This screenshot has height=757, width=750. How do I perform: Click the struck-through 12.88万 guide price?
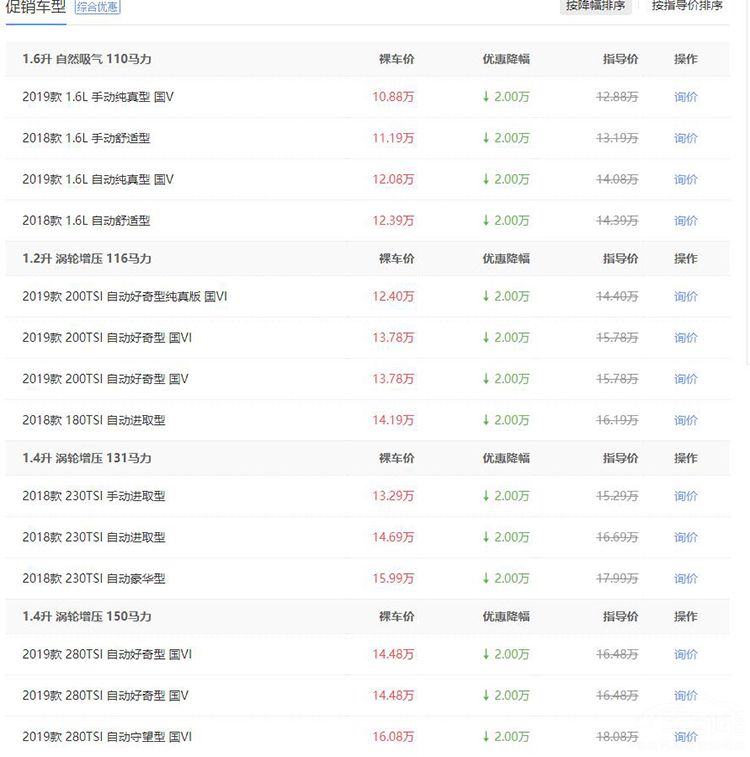(617, 97)
